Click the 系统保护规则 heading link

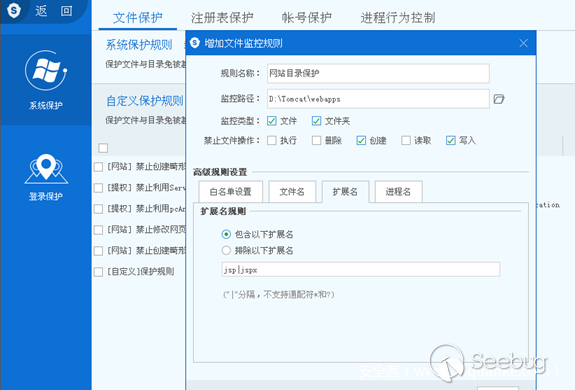[139, 45]
